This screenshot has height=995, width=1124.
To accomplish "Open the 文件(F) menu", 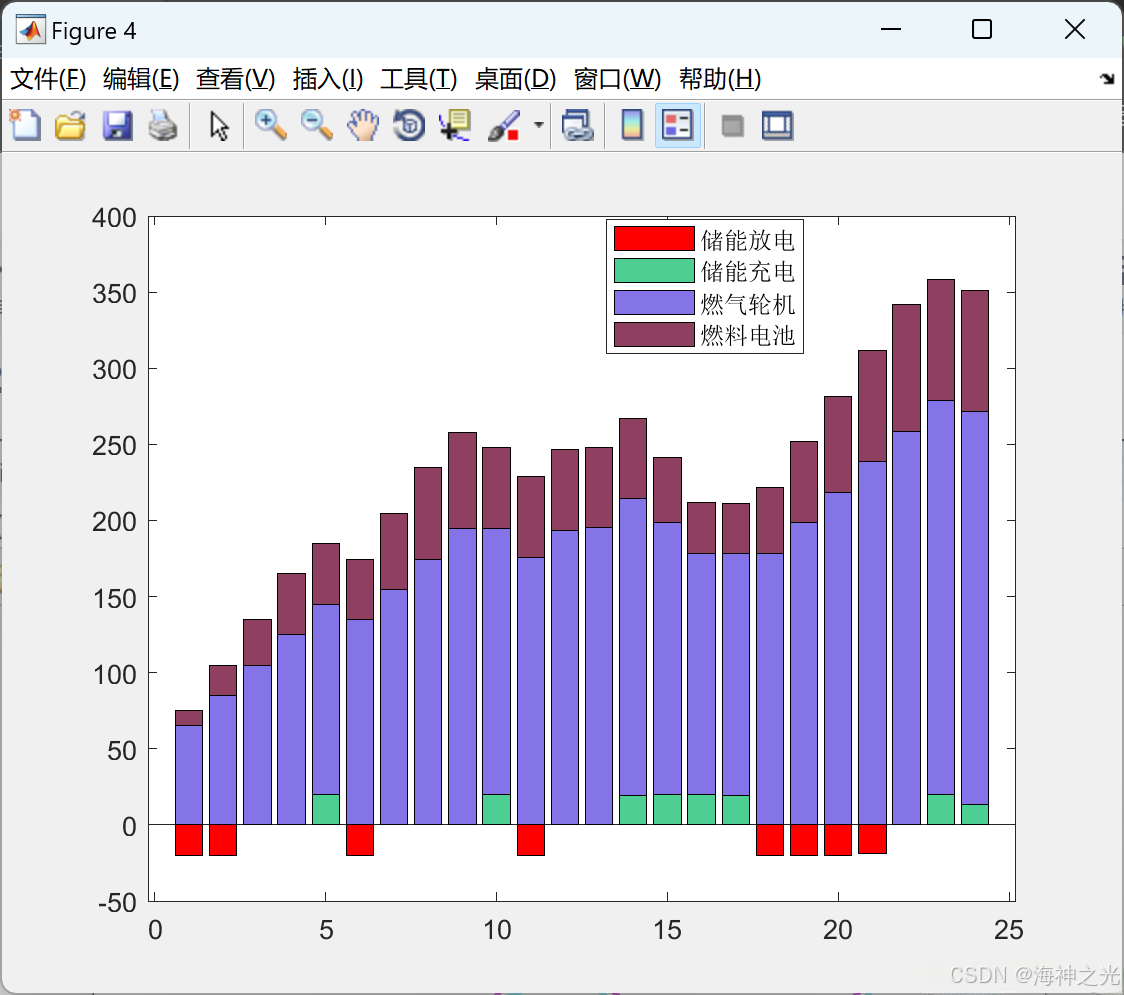I will pyautogui.click(x=48, y=78).
